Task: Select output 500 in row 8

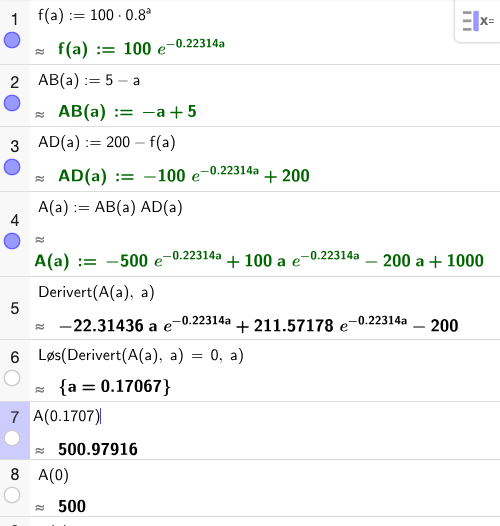Action: (72, 506)
